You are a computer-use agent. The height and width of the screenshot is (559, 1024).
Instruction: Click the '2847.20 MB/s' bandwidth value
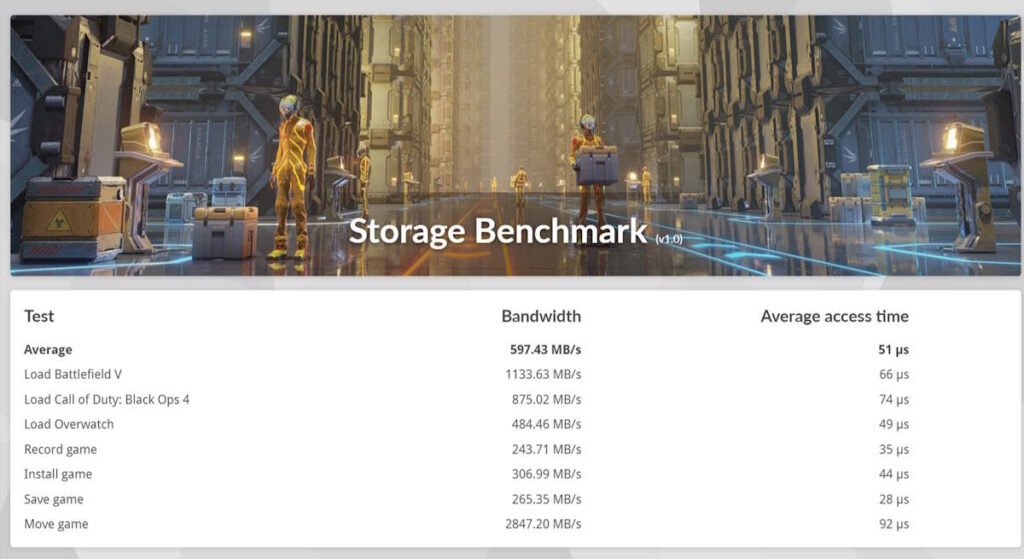(543, 524)
